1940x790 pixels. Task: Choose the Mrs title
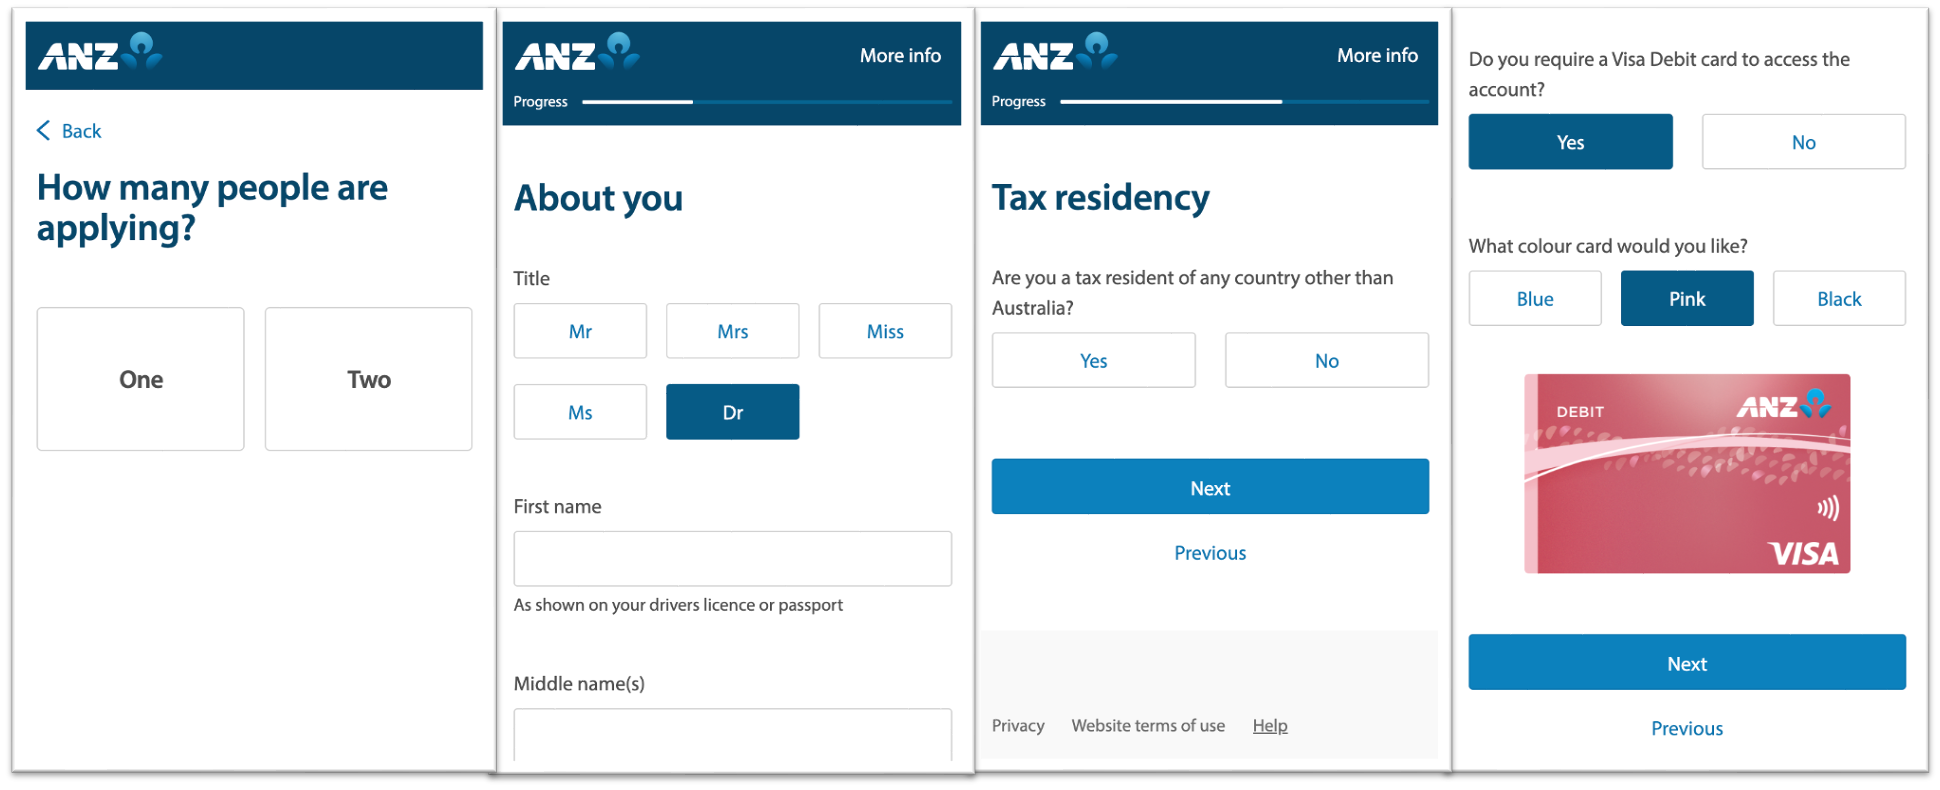[x=732, y=331]
